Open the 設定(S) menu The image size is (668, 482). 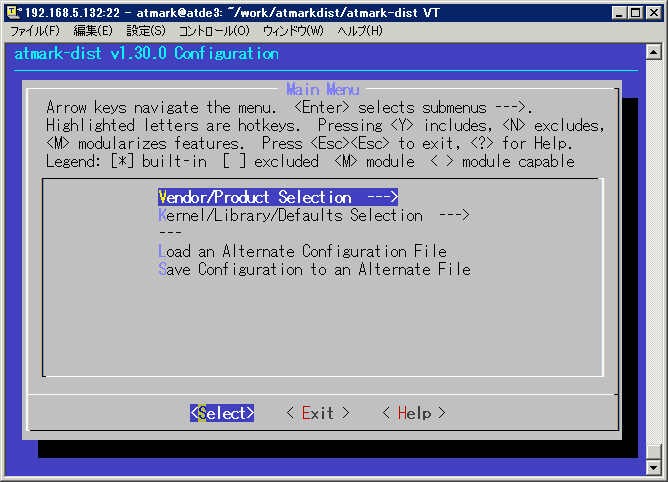(146, 31)
